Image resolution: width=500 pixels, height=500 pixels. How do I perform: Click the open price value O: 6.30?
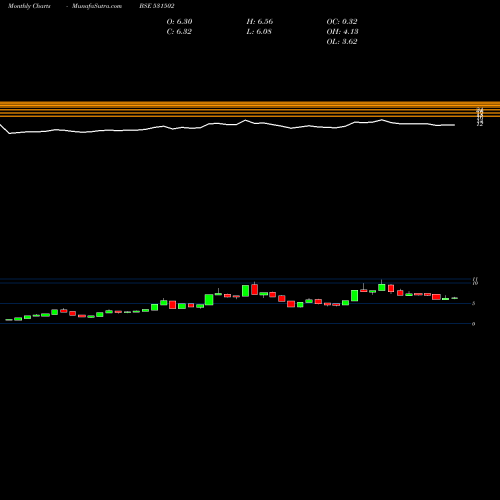point(179,21)
